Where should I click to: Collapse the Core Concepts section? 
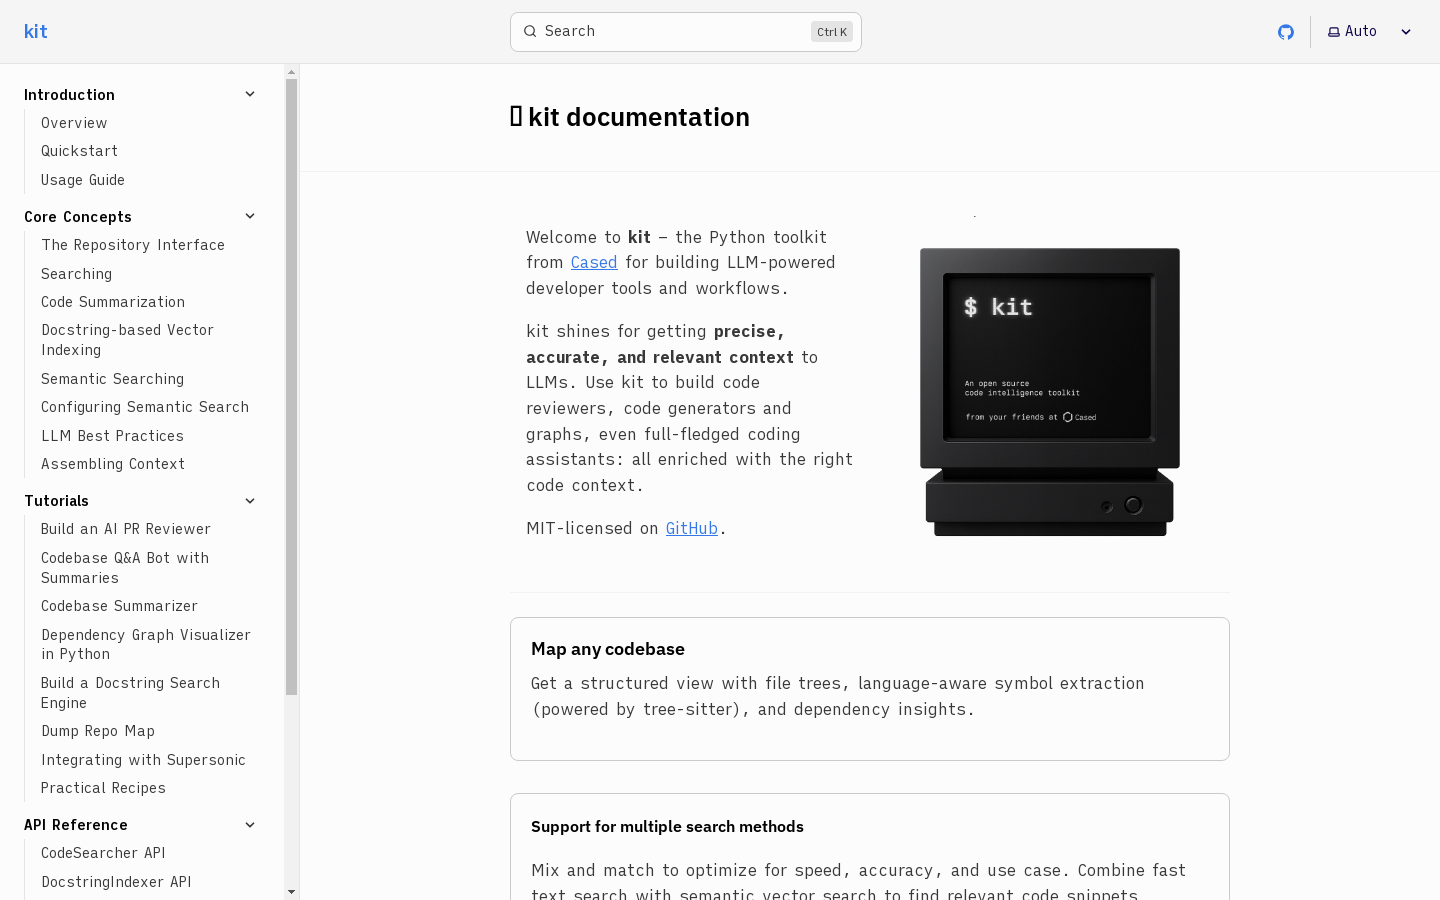[x=250, y=216]
